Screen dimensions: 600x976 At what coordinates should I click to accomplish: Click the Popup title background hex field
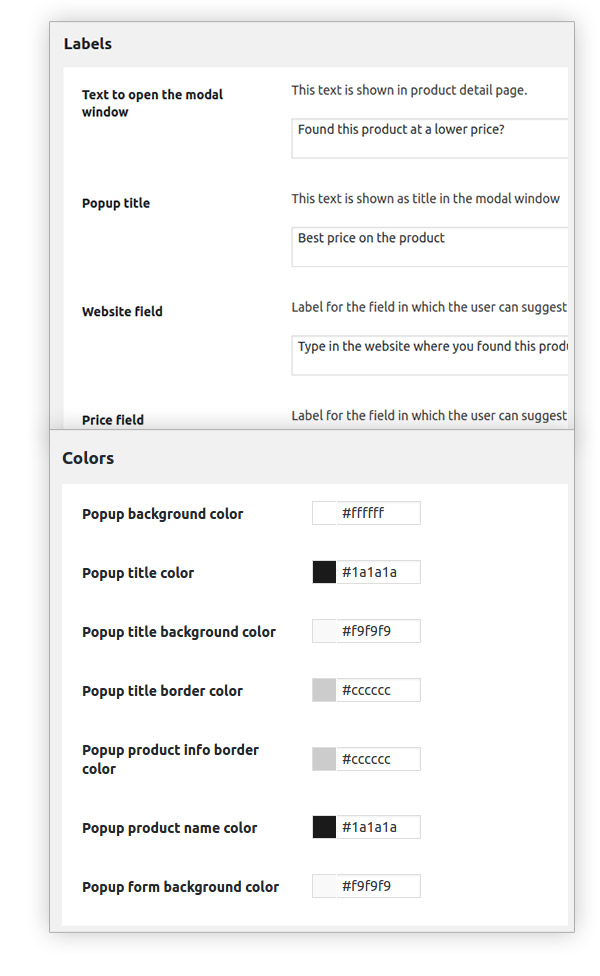click(x=378, y=631)
